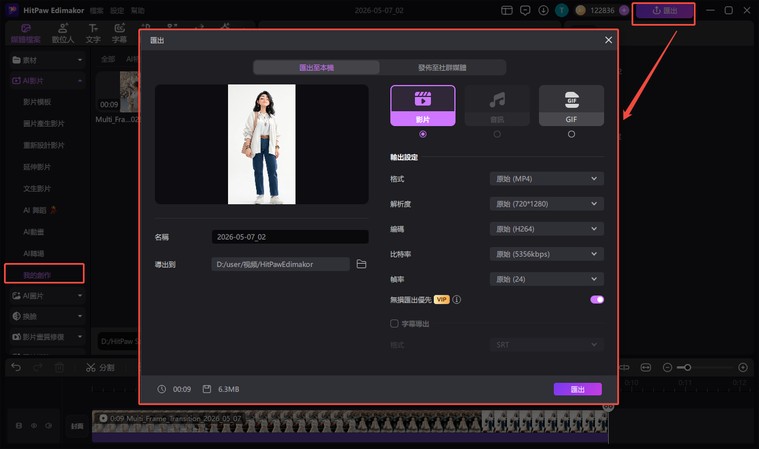Choose the audio radio button
Viewport: 759px width, 449px height.
click(x=497, y=134)
